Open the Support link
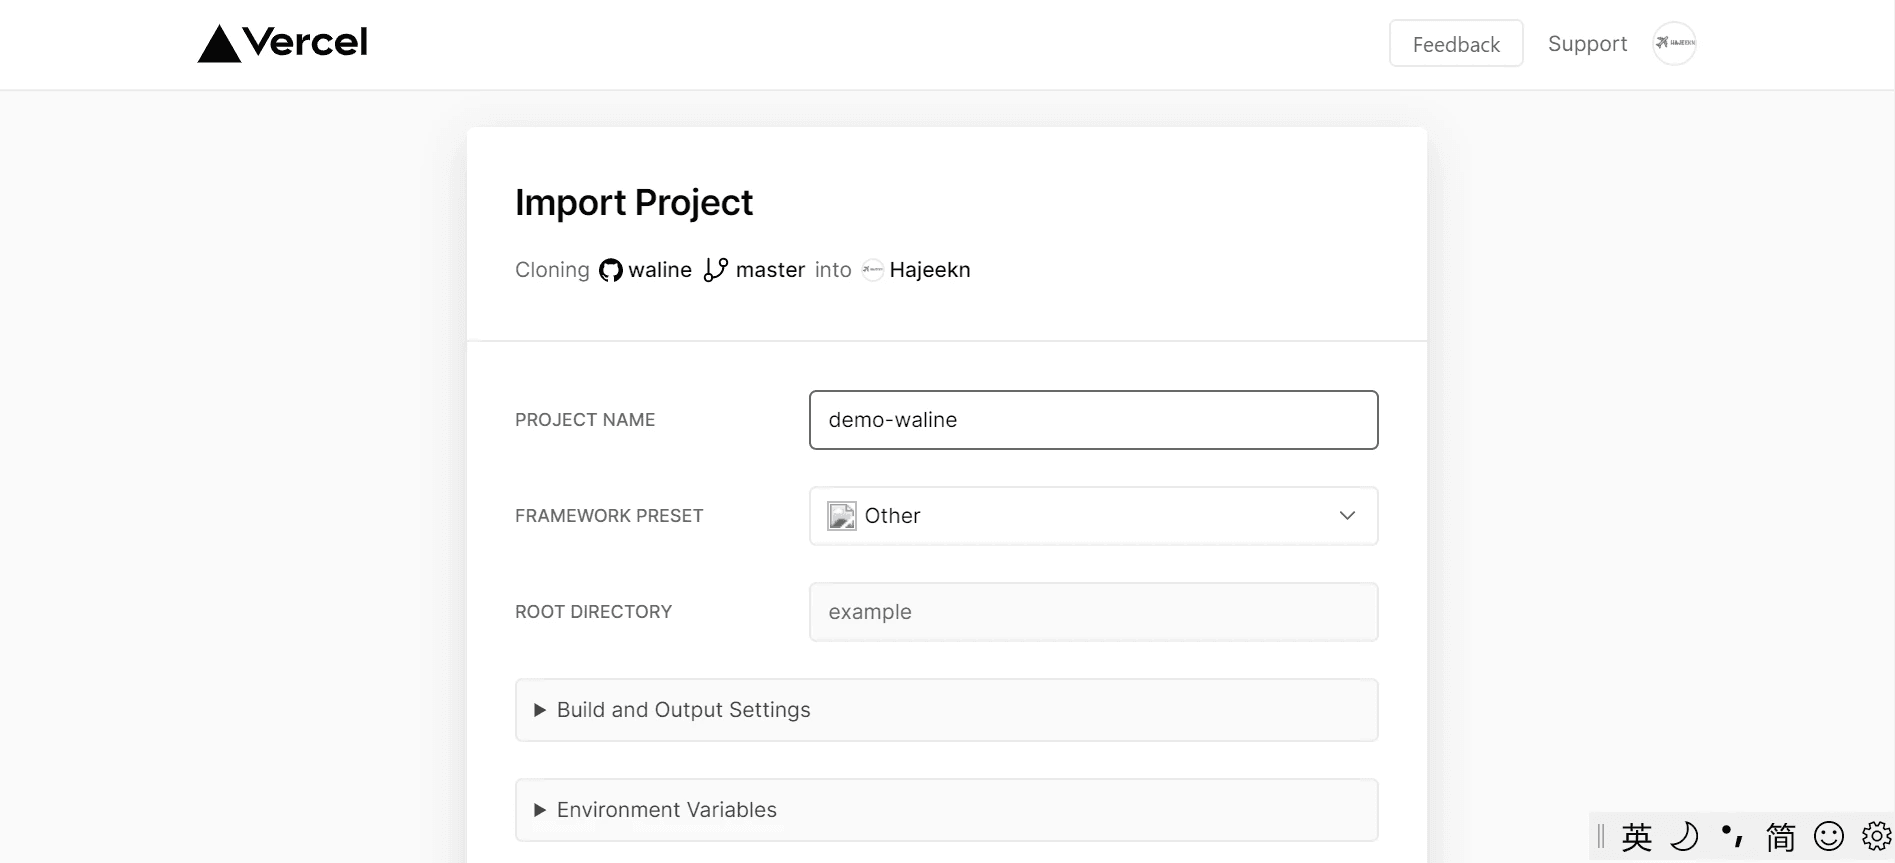The height and width of the screenshot is (863, 1895). coord(1587,44)
